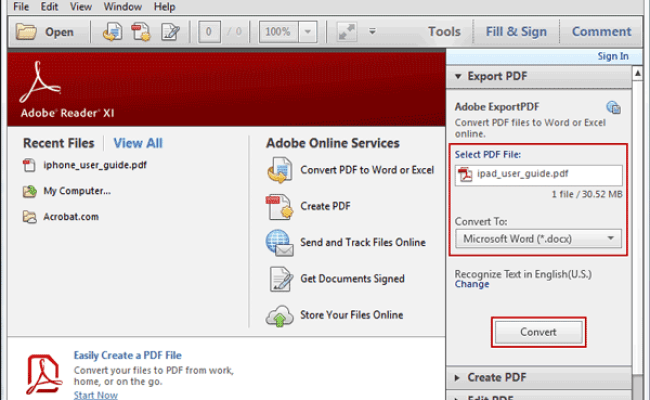Click the PDF icon beside ipad_user_guide.pdf
650x400 pixels.
pyautogui.click(x=465, y=175)
